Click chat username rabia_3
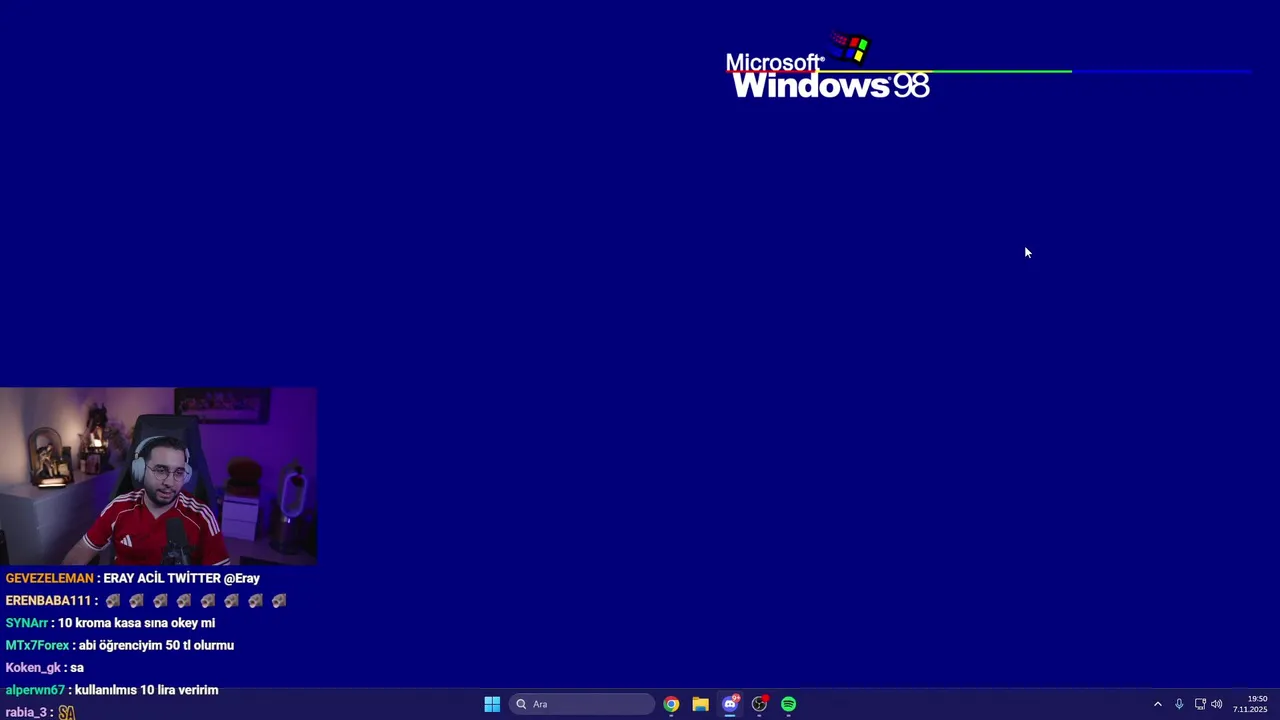The height and width of the screenshot is (720, 1280). pos(26,712)
